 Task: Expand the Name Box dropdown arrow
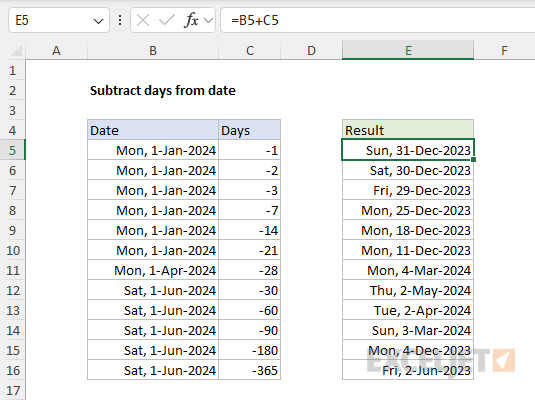(x=98, y=21)
